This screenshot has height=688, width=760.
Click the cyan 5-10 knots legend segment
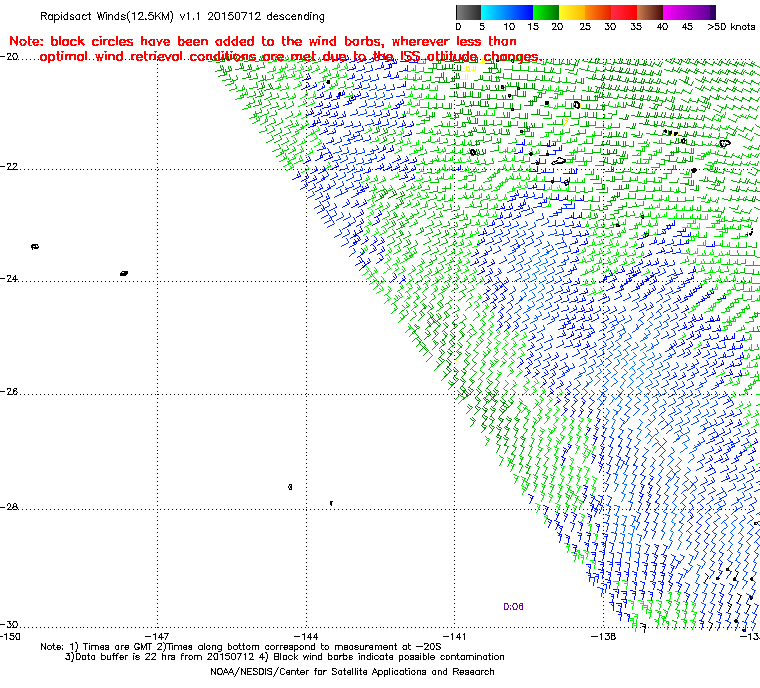point(494,12)
